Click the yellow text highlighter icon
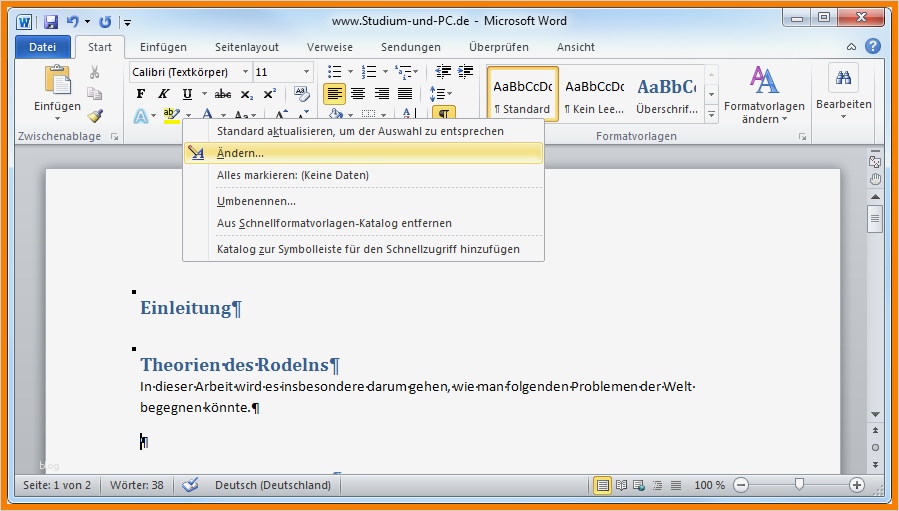Image resolution: width=899 pixels, height=511 pixels. (171, 115)
